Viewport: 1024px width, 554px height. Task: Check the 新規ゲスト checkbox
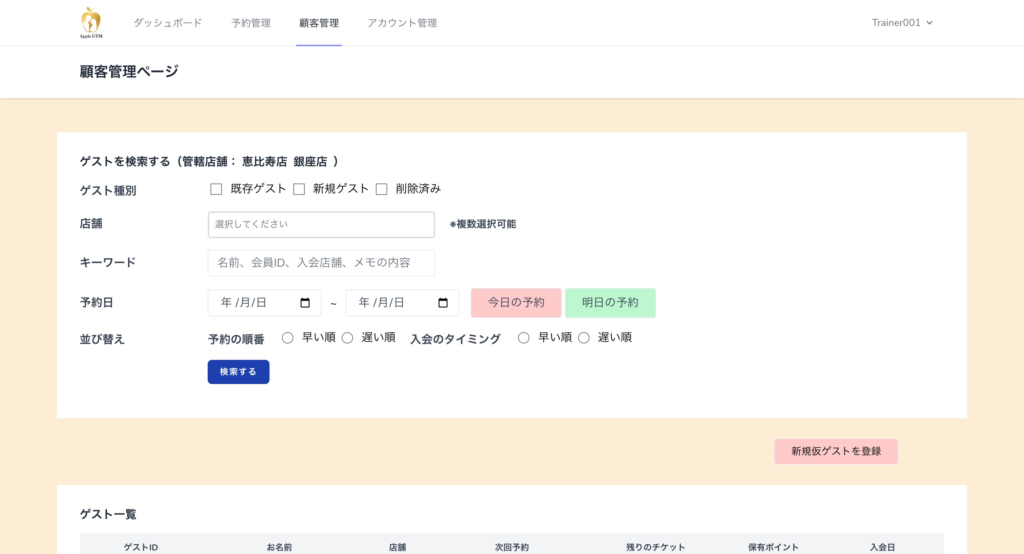point(299,189)
